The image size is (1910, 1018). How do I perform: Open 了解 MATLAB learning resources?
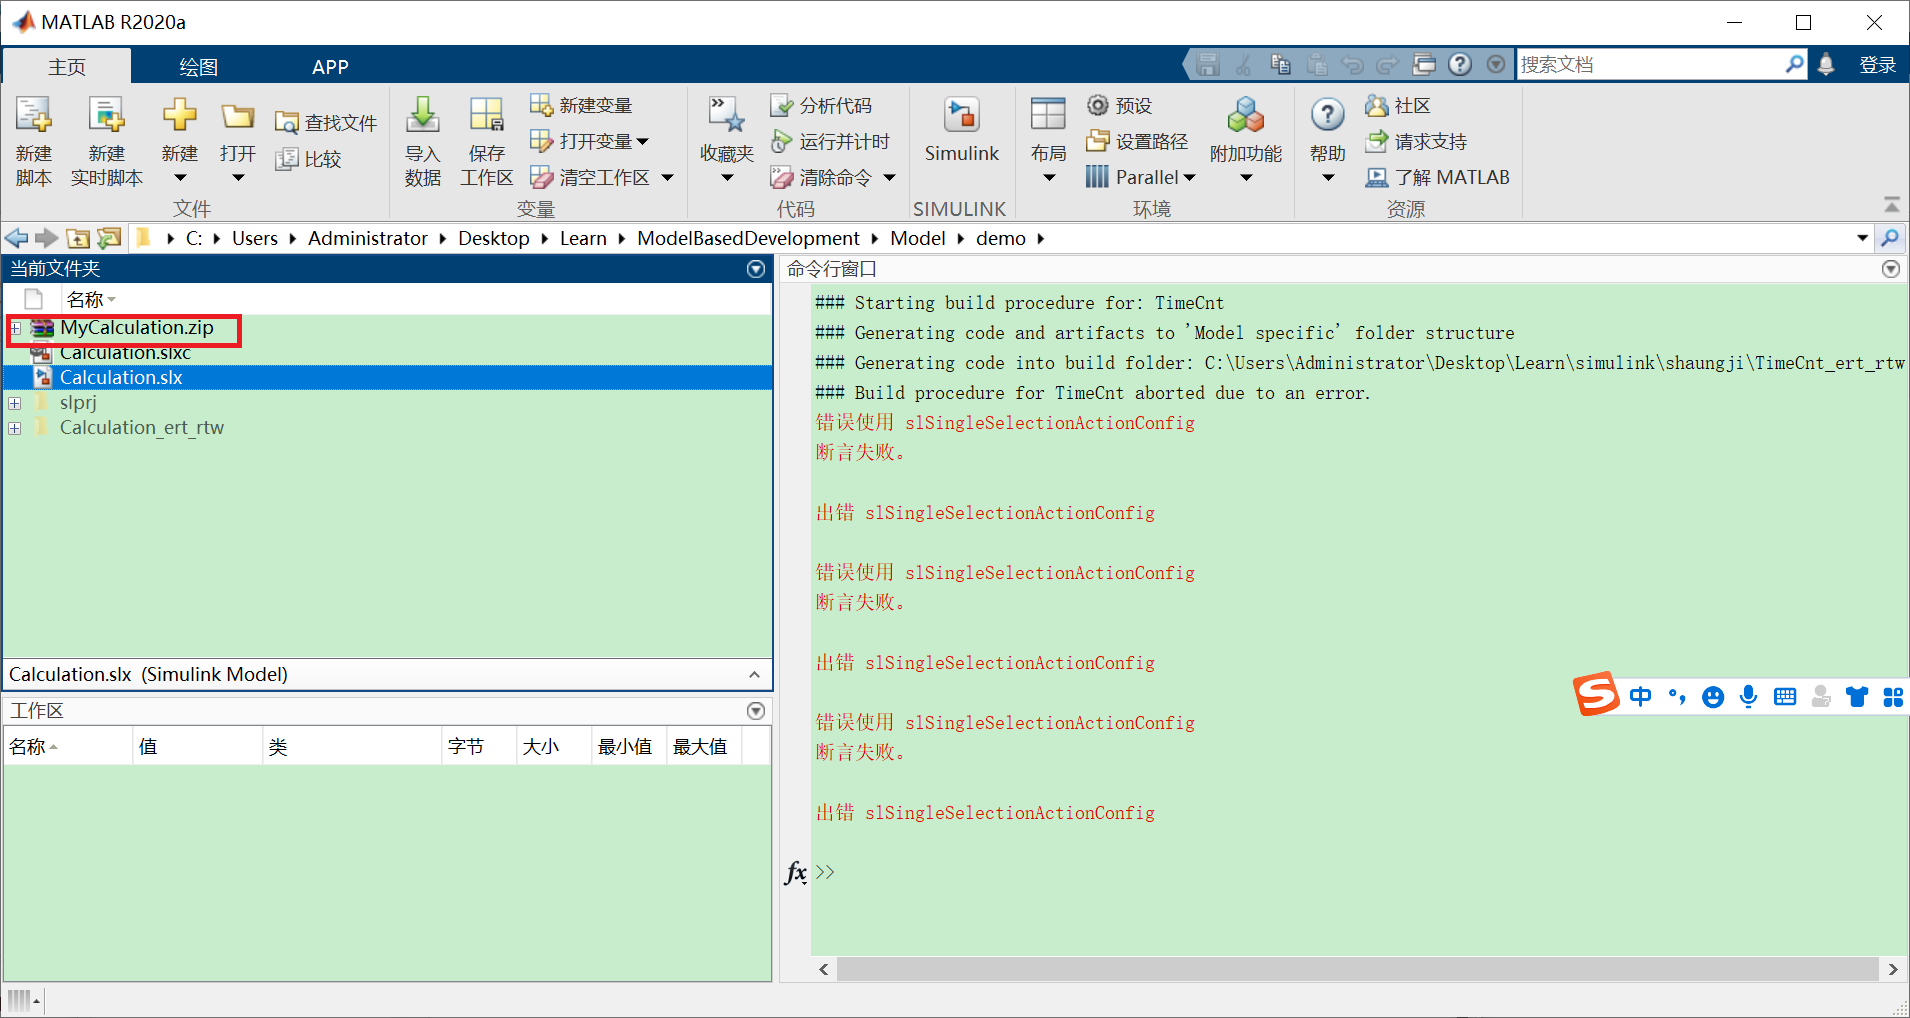point(1438,177)
